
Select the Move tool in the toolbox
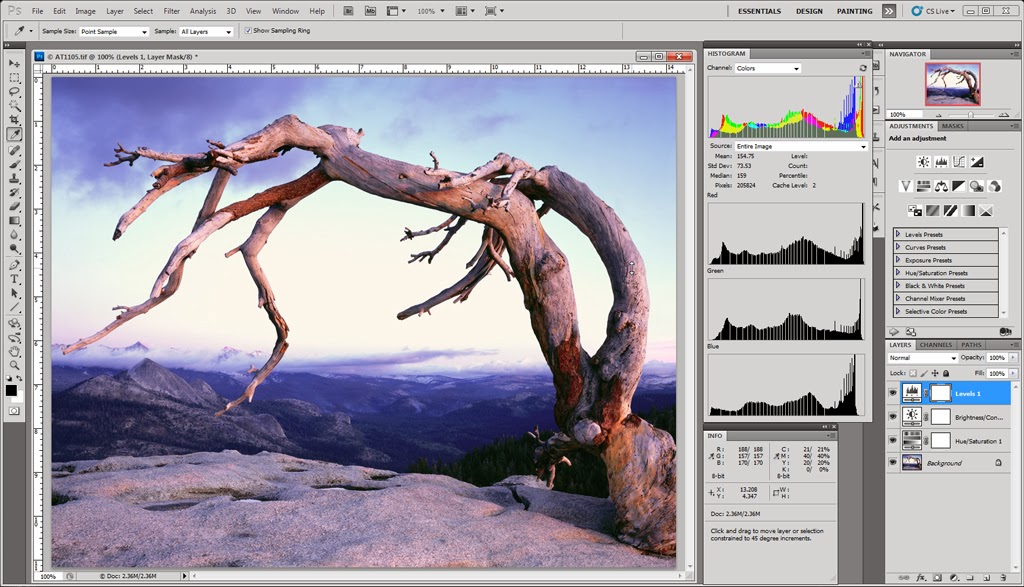(x=15, y=63)
